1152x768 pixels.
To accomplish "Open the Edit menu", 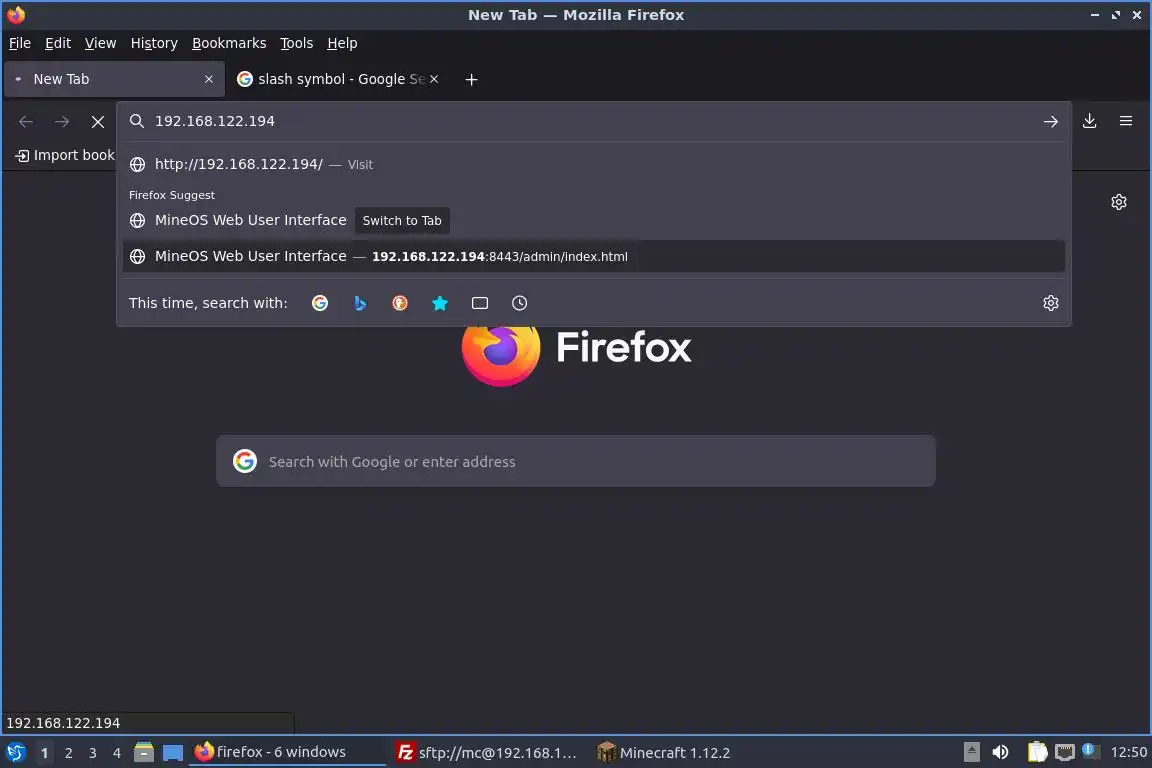I will click(58, 43).
